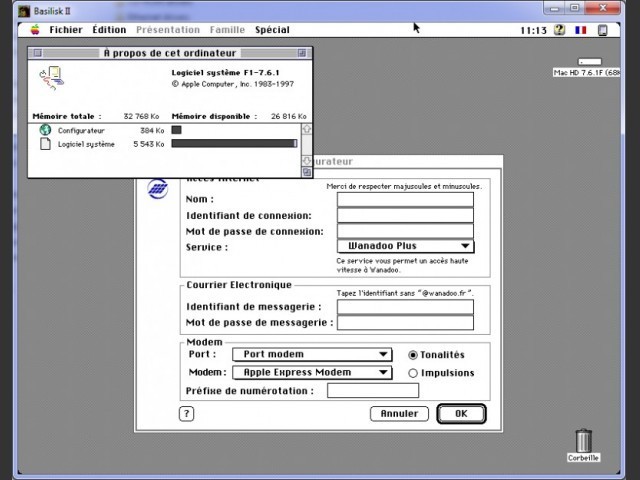
Task: Close the À propos de cet ordinateur window
Action: 38,53
